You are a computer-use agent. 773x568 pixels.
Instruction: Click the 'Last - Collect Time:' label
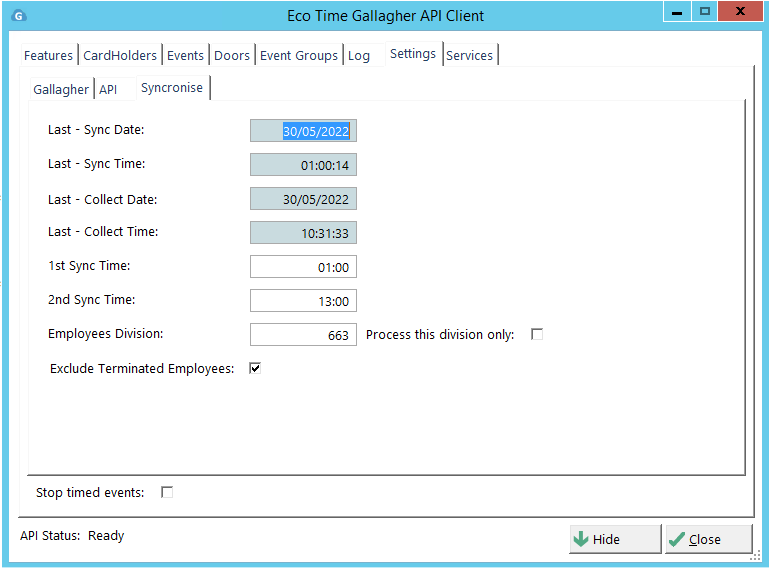[103, 232]
